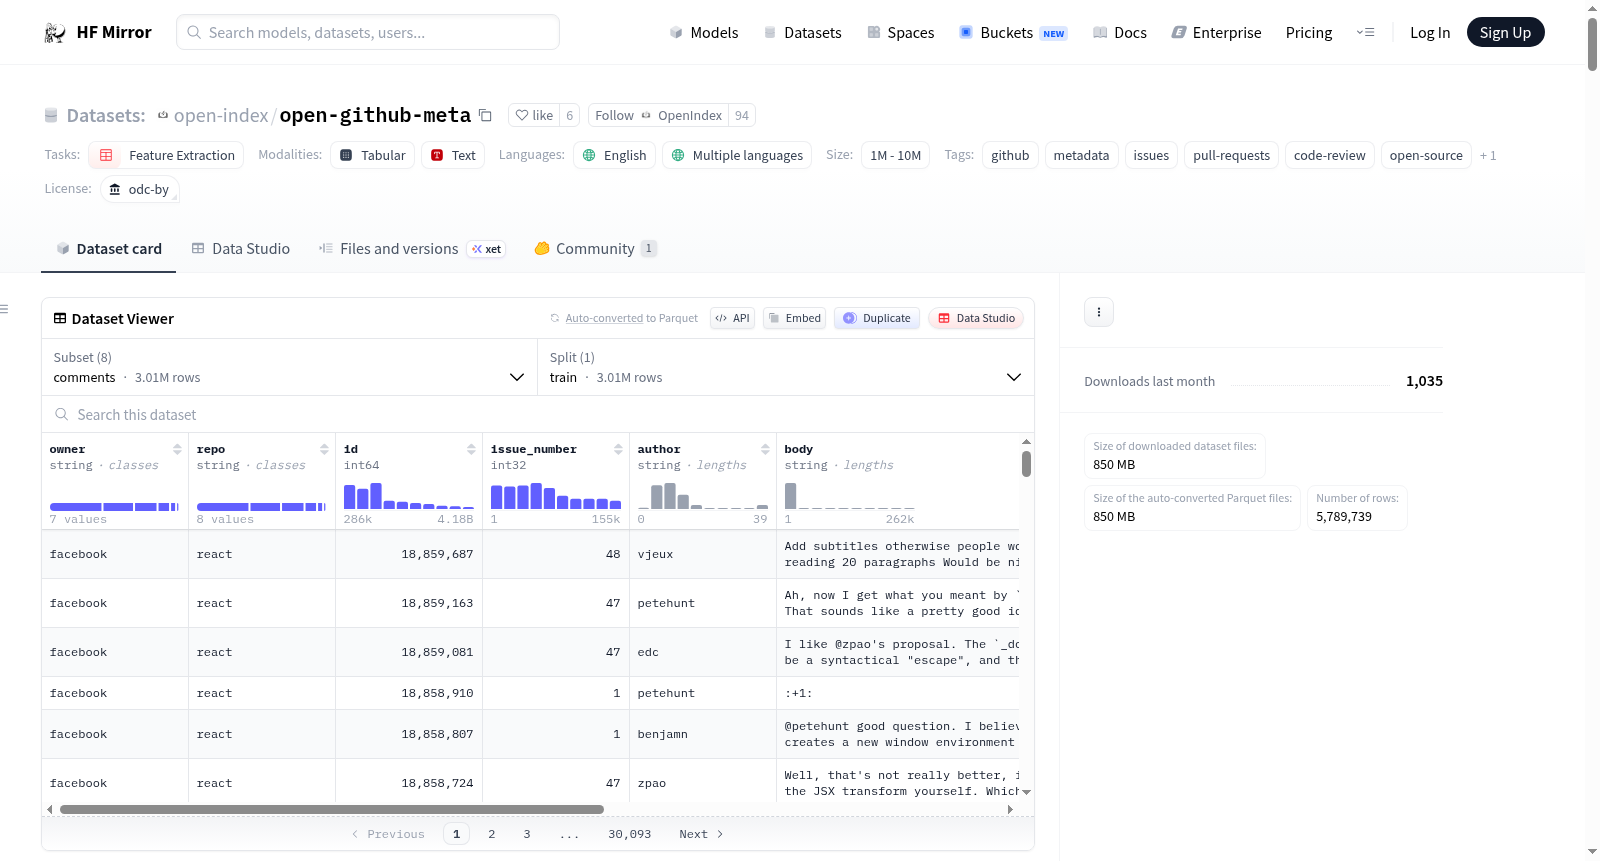Click the API button in Dataset Viewer
Image resolution: width=1600 pixels, height=861 pixels.
pyautogui.click(x=732, y=318)
